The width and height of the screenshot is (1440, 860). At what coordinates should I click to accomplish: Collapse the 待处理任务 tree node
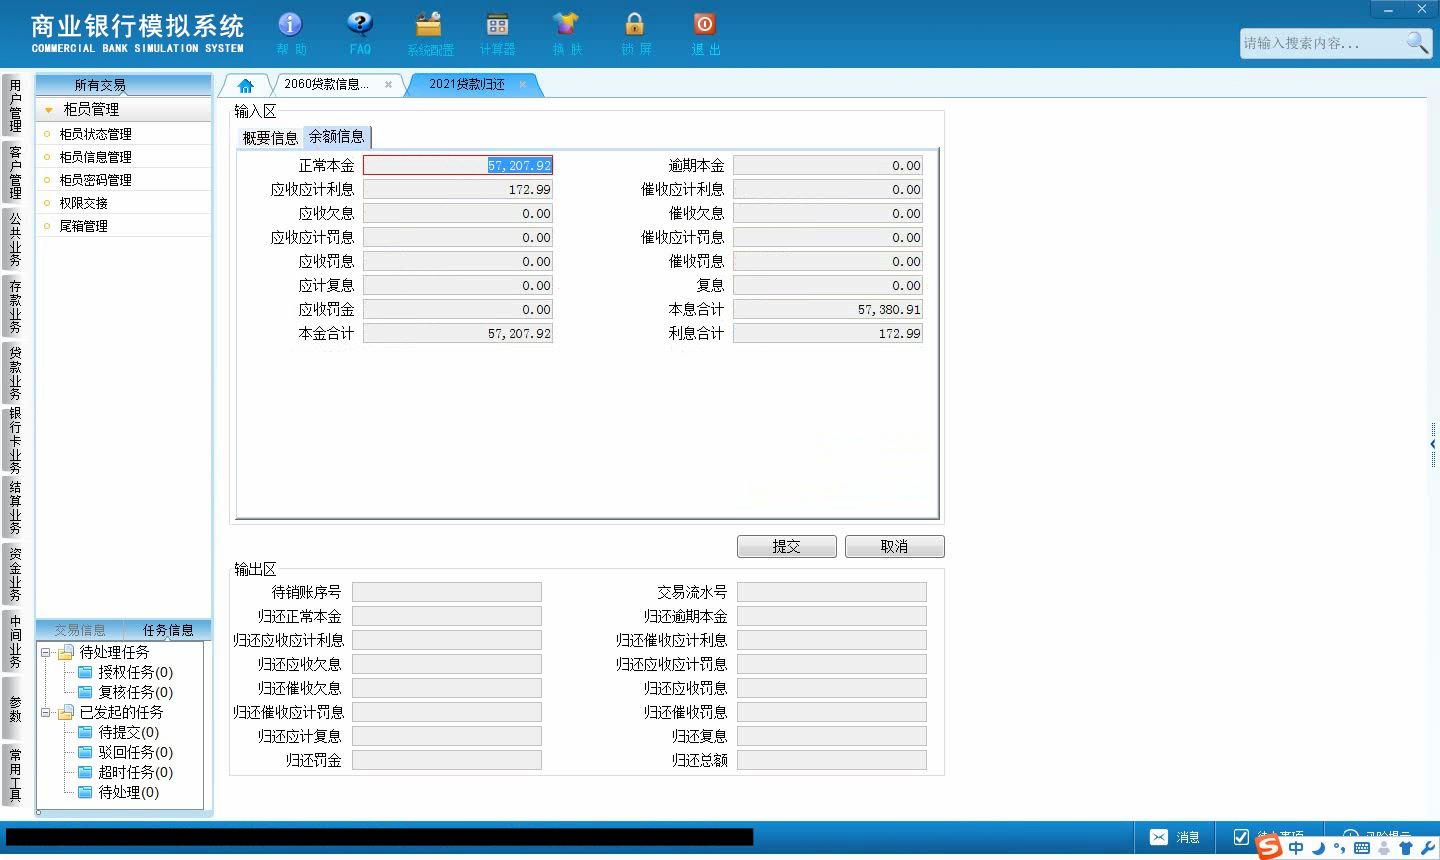(46, 652)
